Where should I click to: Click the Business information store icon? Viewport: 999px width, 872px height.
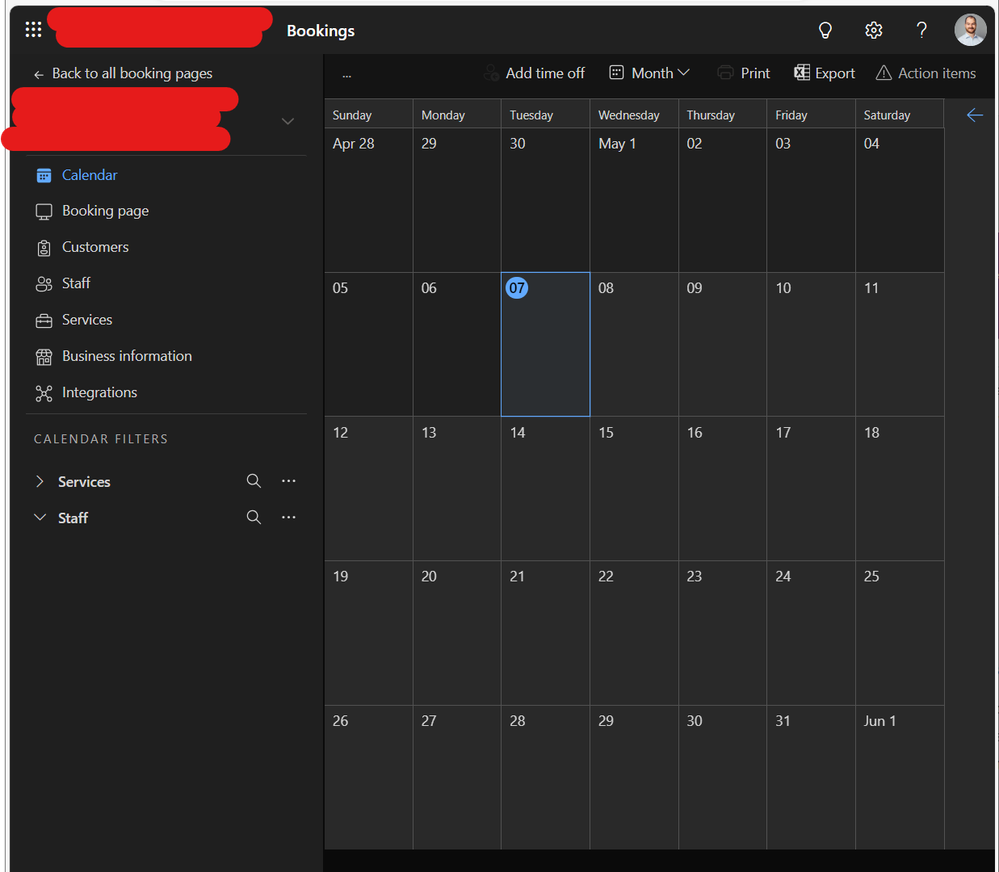coord(43,357)
